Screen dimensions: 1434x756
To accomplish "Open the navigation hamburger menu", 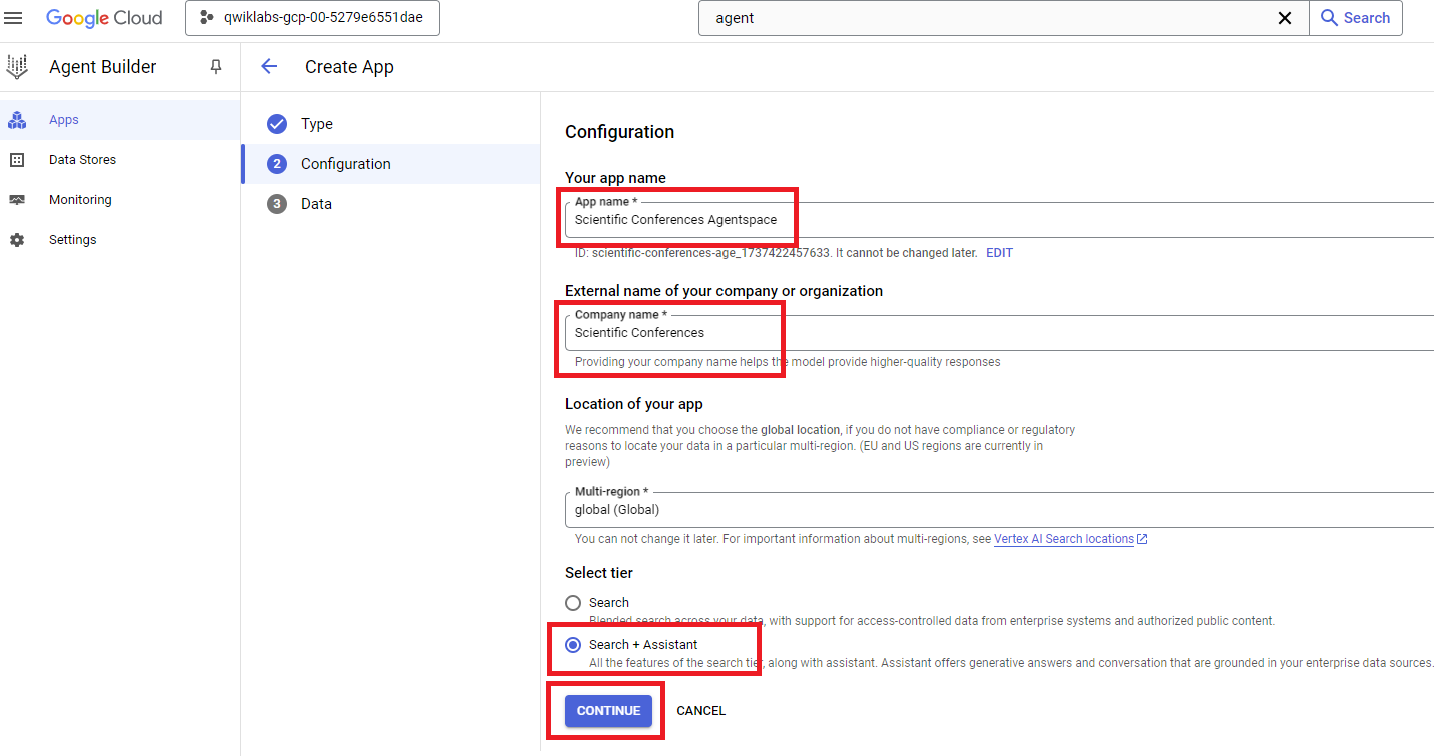I will (13, 17).
